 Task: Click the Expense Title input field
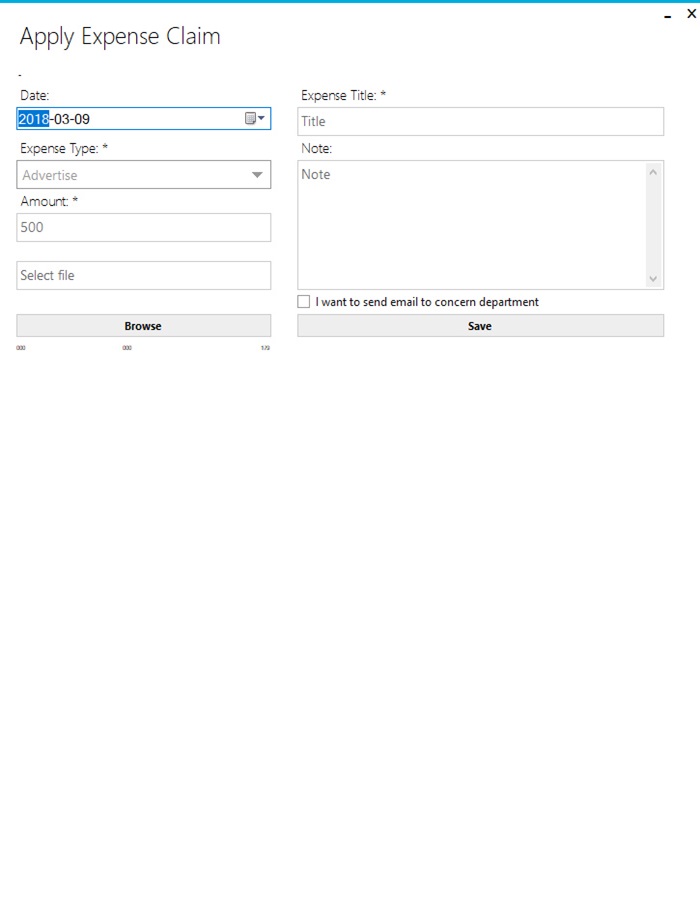point(480,121)
